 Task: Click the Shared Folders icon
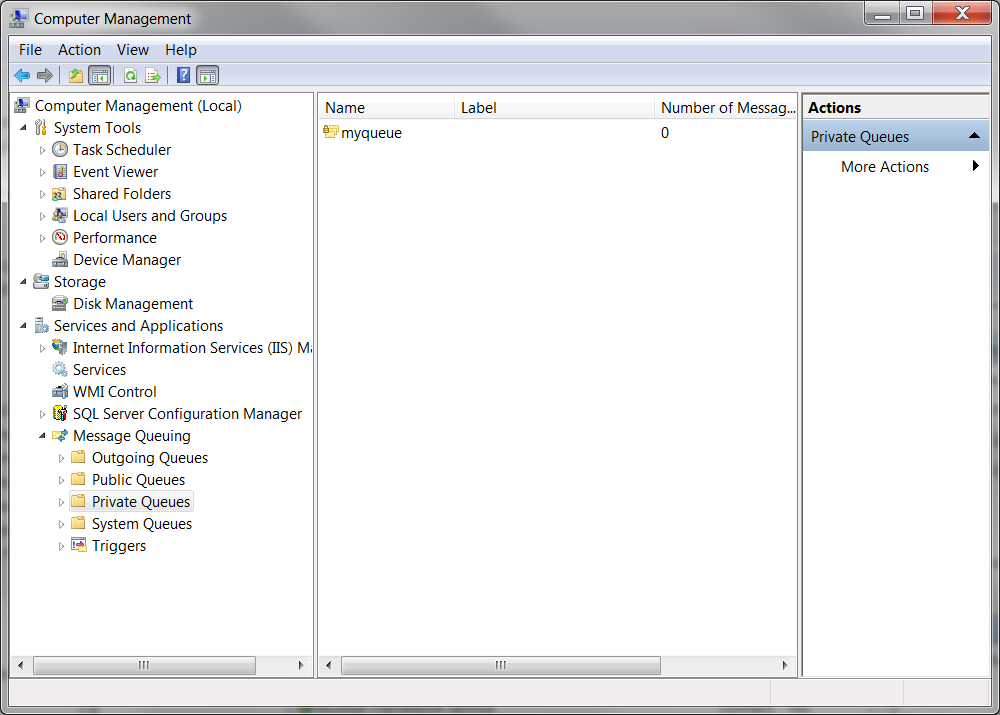tap(59, 194)
